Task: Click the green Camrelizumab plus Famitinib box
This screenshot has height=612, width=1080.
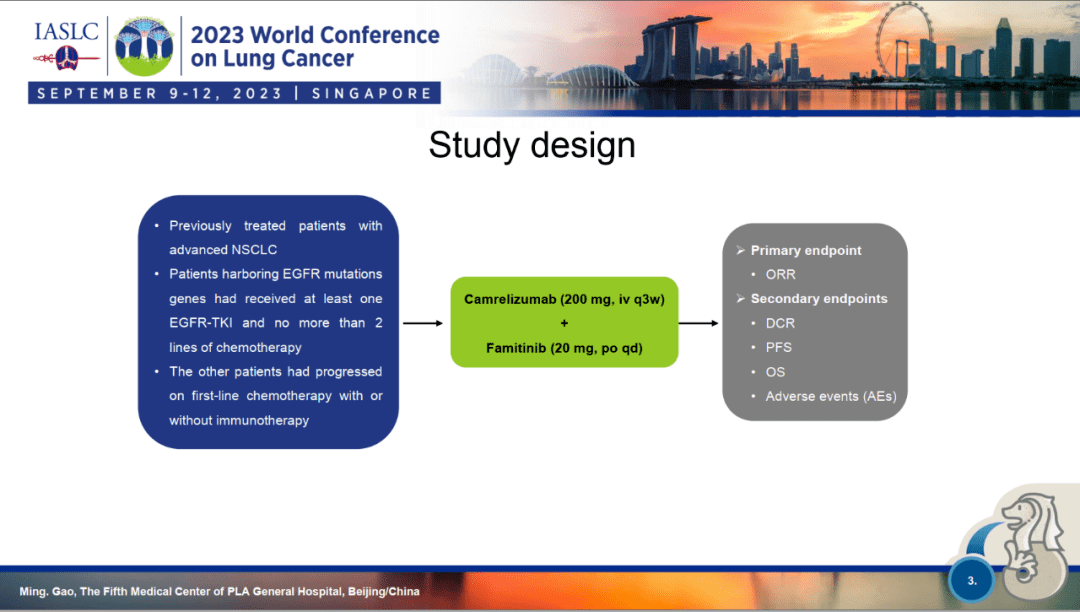Action: tap(564, 322)
